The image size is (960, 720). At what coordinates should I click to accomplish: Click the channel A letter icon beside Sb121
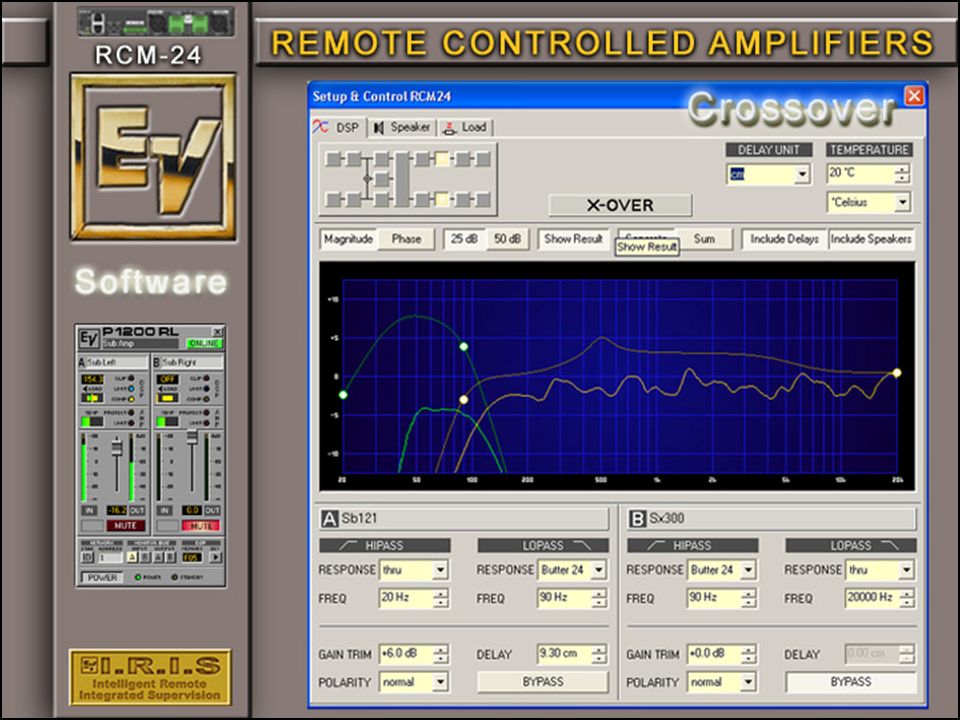pyautogui.click(x=329, y=519)
